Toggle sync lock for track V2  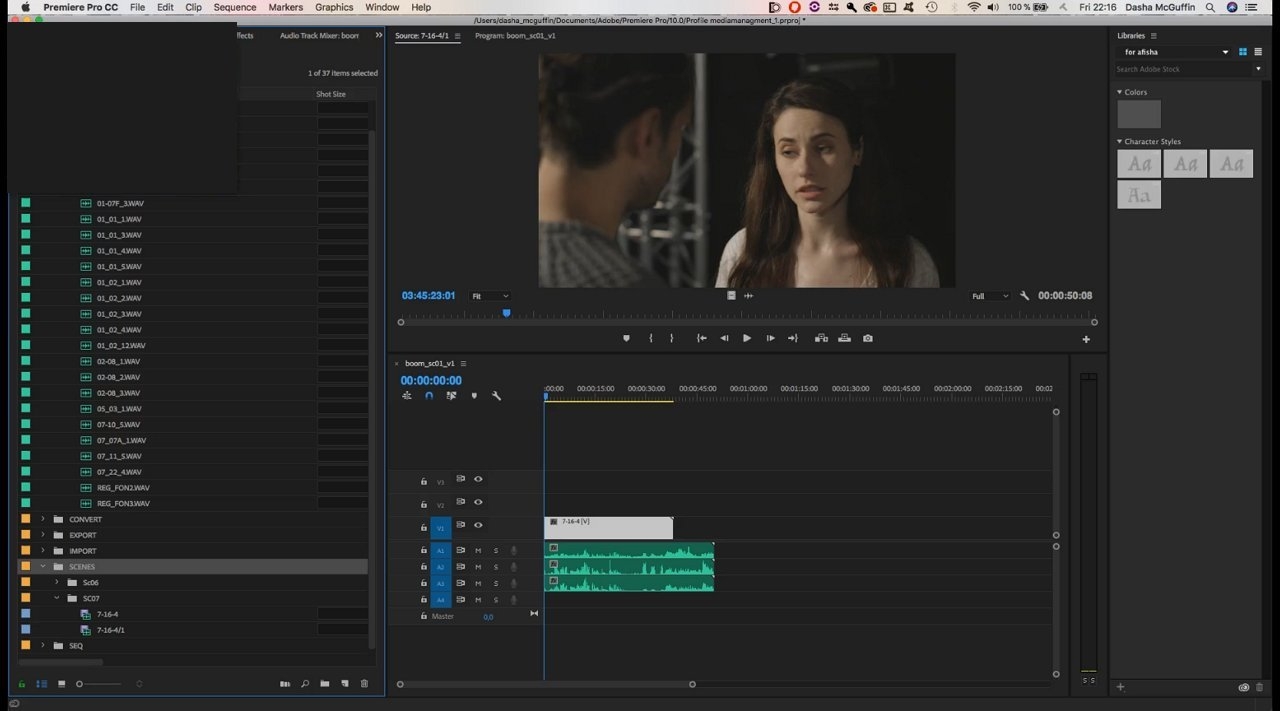point(461,502)
